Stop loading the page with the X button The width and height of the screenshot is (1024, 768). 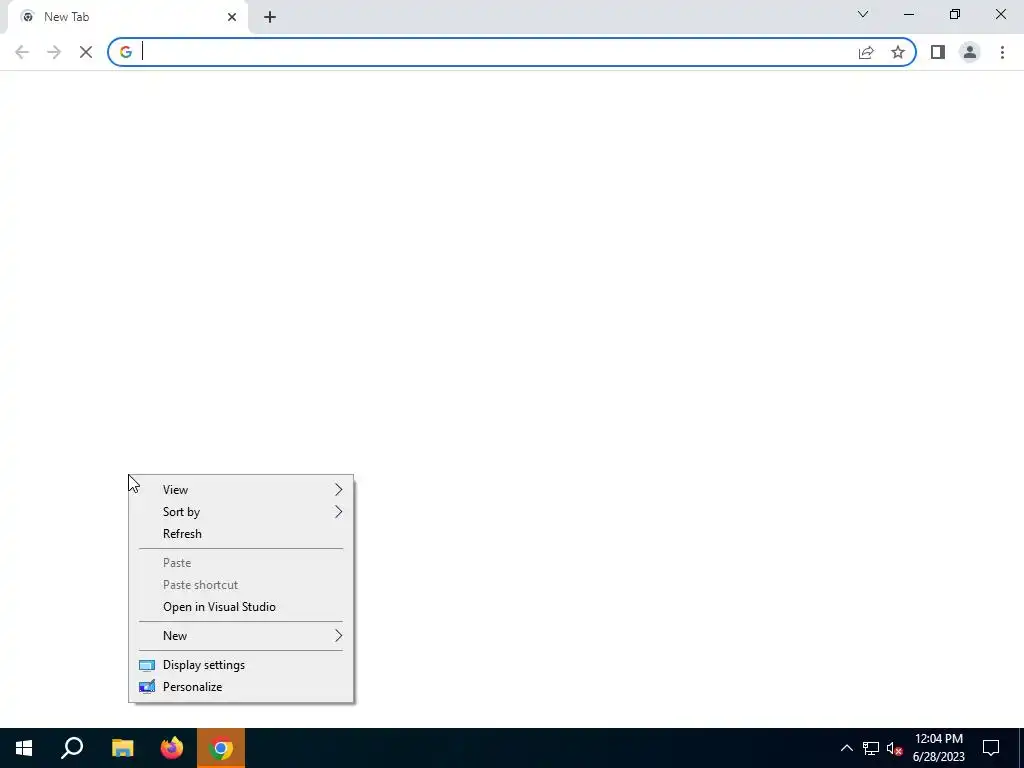point(86,52)
